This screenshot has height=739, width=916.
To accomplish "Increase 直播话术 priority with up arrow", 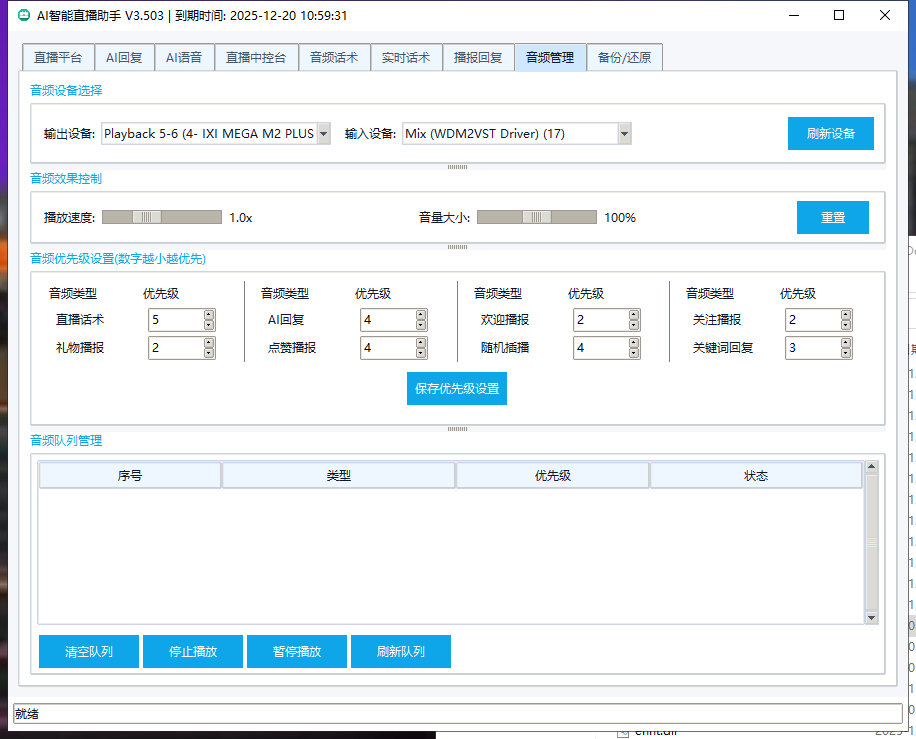I will 209,315.
